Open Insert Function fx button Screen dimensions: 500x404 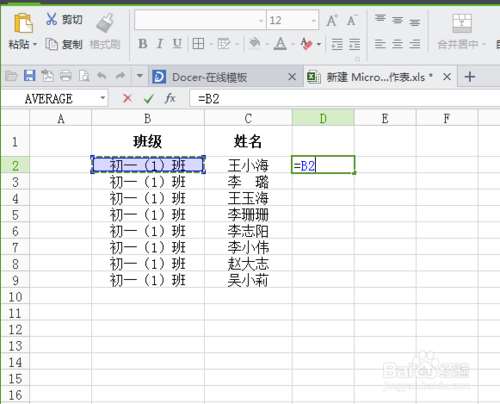170,98
